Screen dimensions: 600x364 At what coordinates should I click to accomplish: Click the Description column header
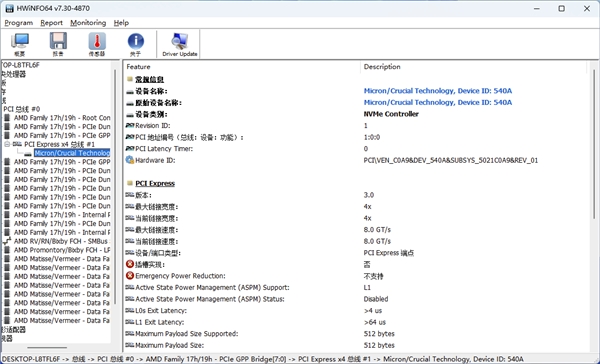(x=473, y=67)
